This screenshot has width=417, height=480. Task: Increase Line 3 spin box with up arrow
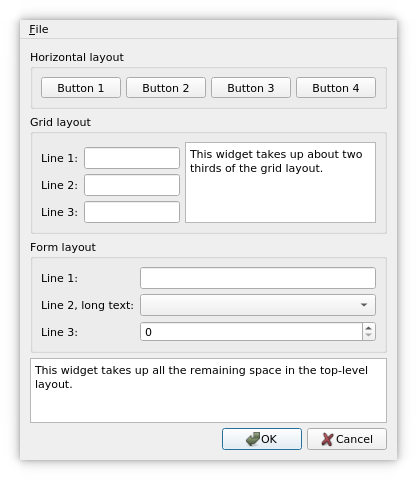click(369, 328)
